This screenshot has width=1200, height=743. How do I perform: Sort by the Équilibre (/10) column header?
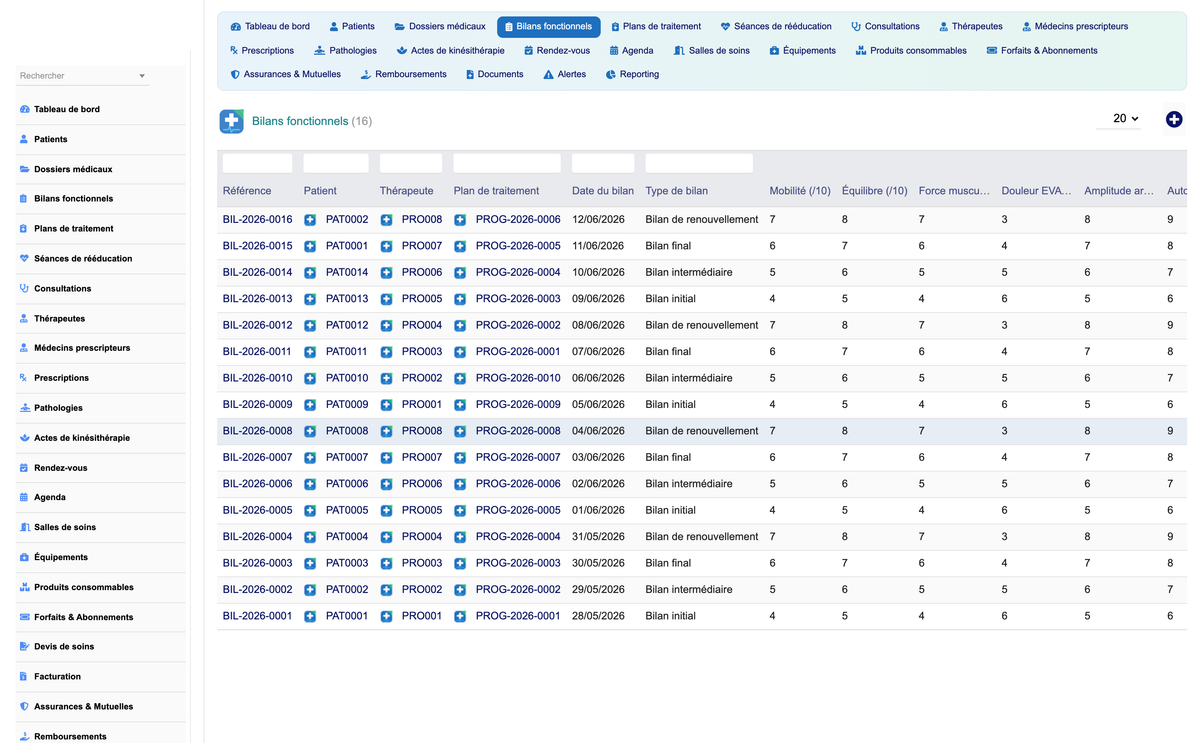click(875, 191)
